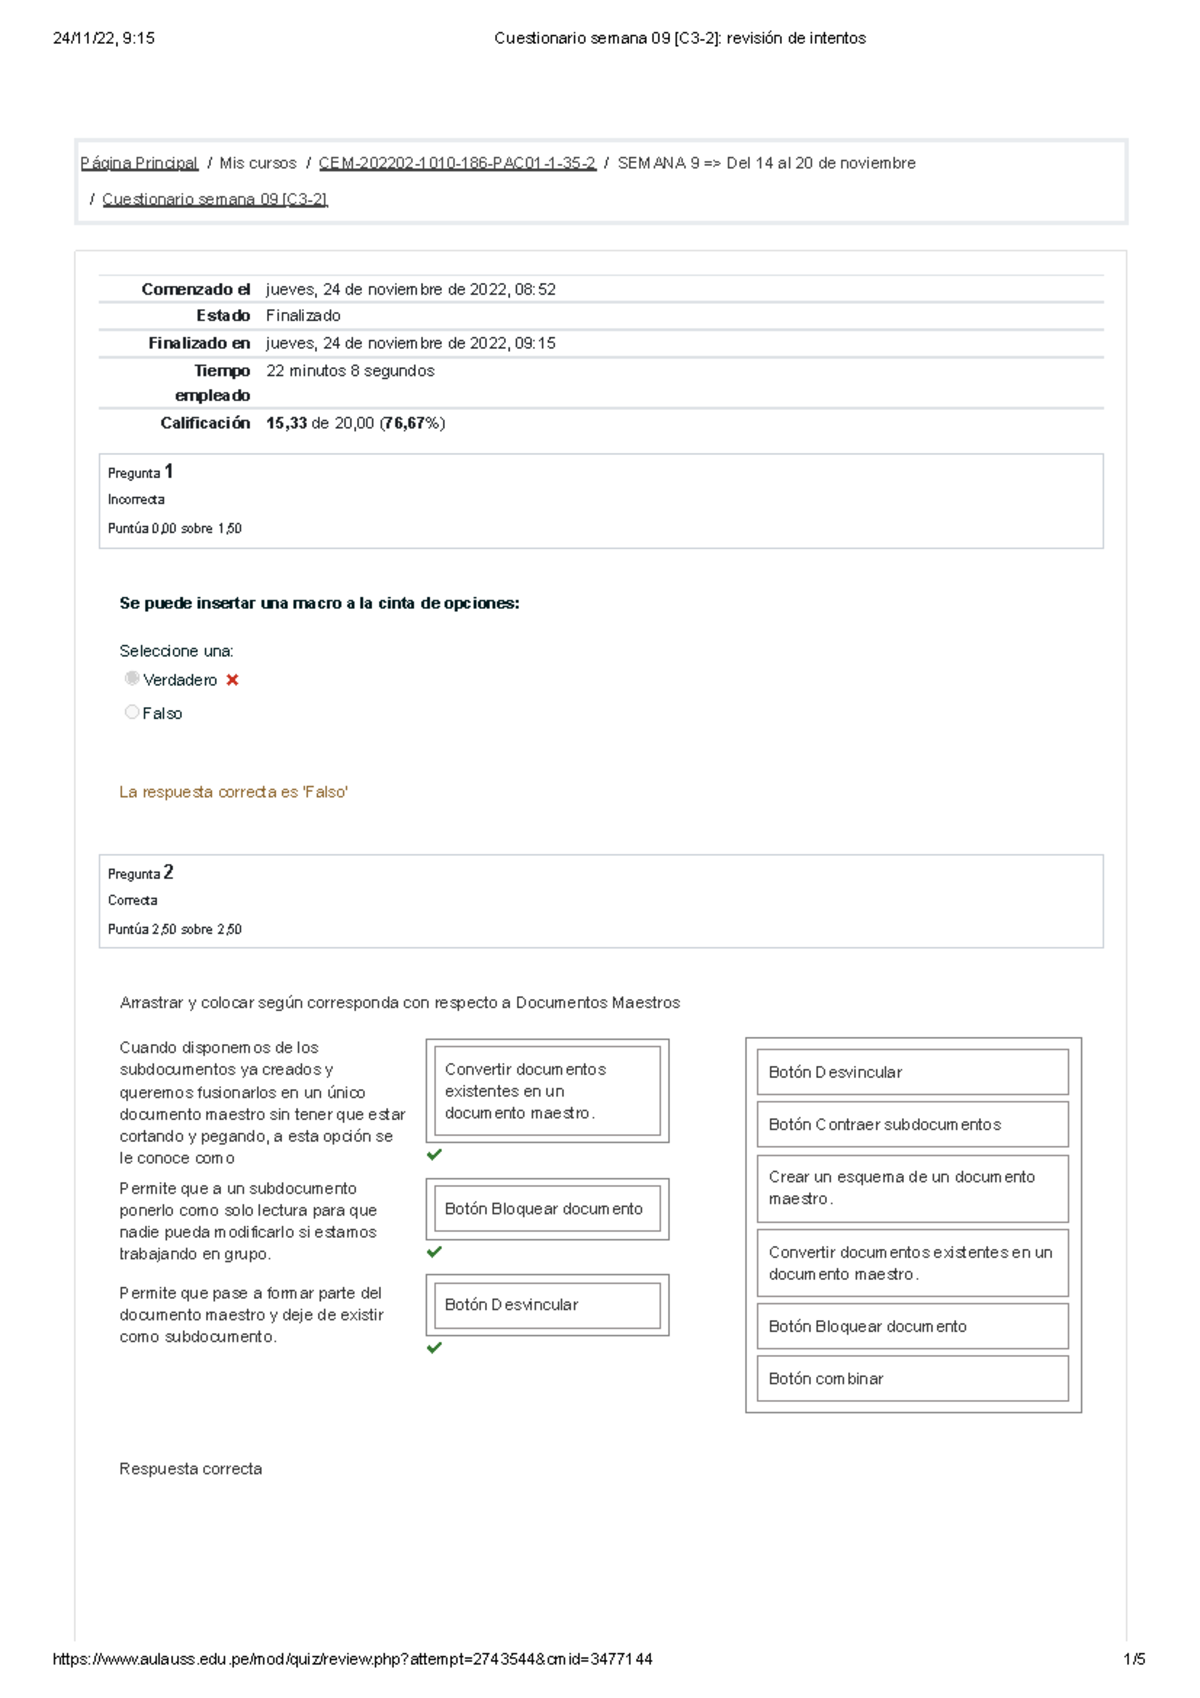Click the red X incorrect mark
1200x1698 pixels.
pos(232,680)
